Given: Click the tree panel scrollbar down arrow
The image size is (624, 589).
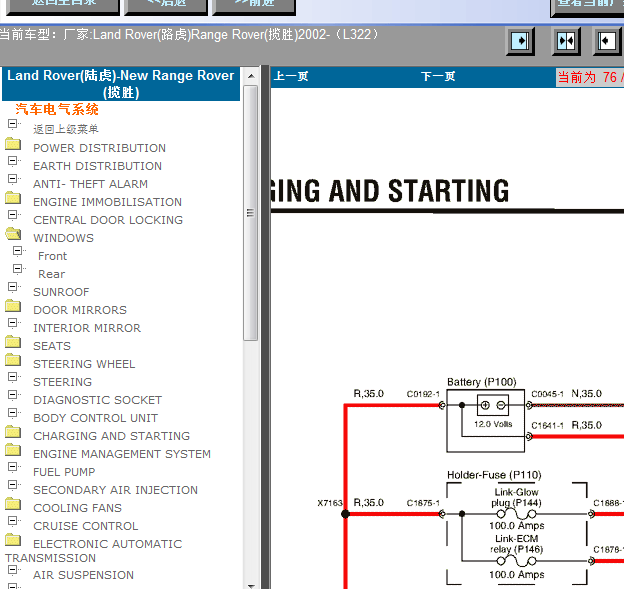Looking at the screenshot, I should pos(251,585).
